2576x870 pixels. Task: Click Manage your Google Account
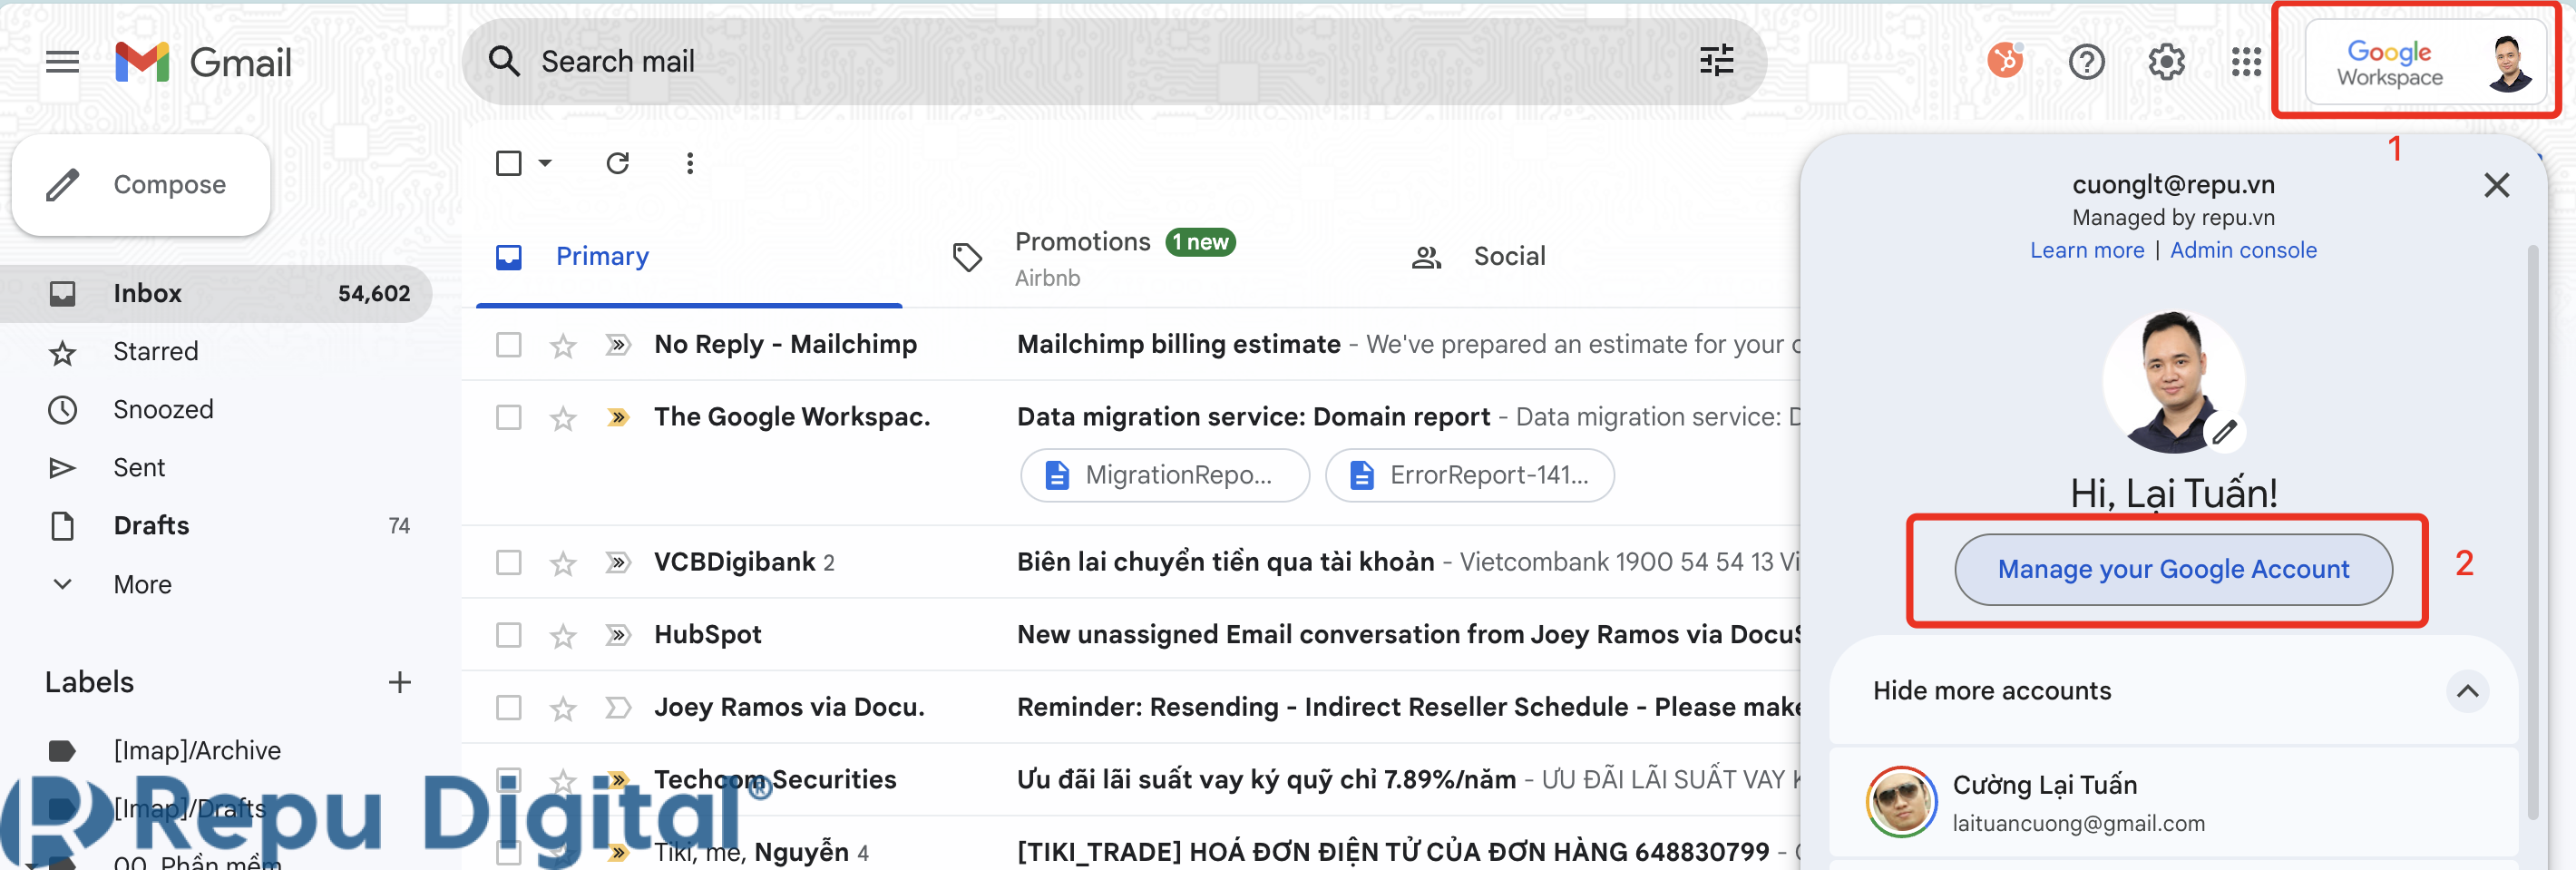[x=2172, y=569]
